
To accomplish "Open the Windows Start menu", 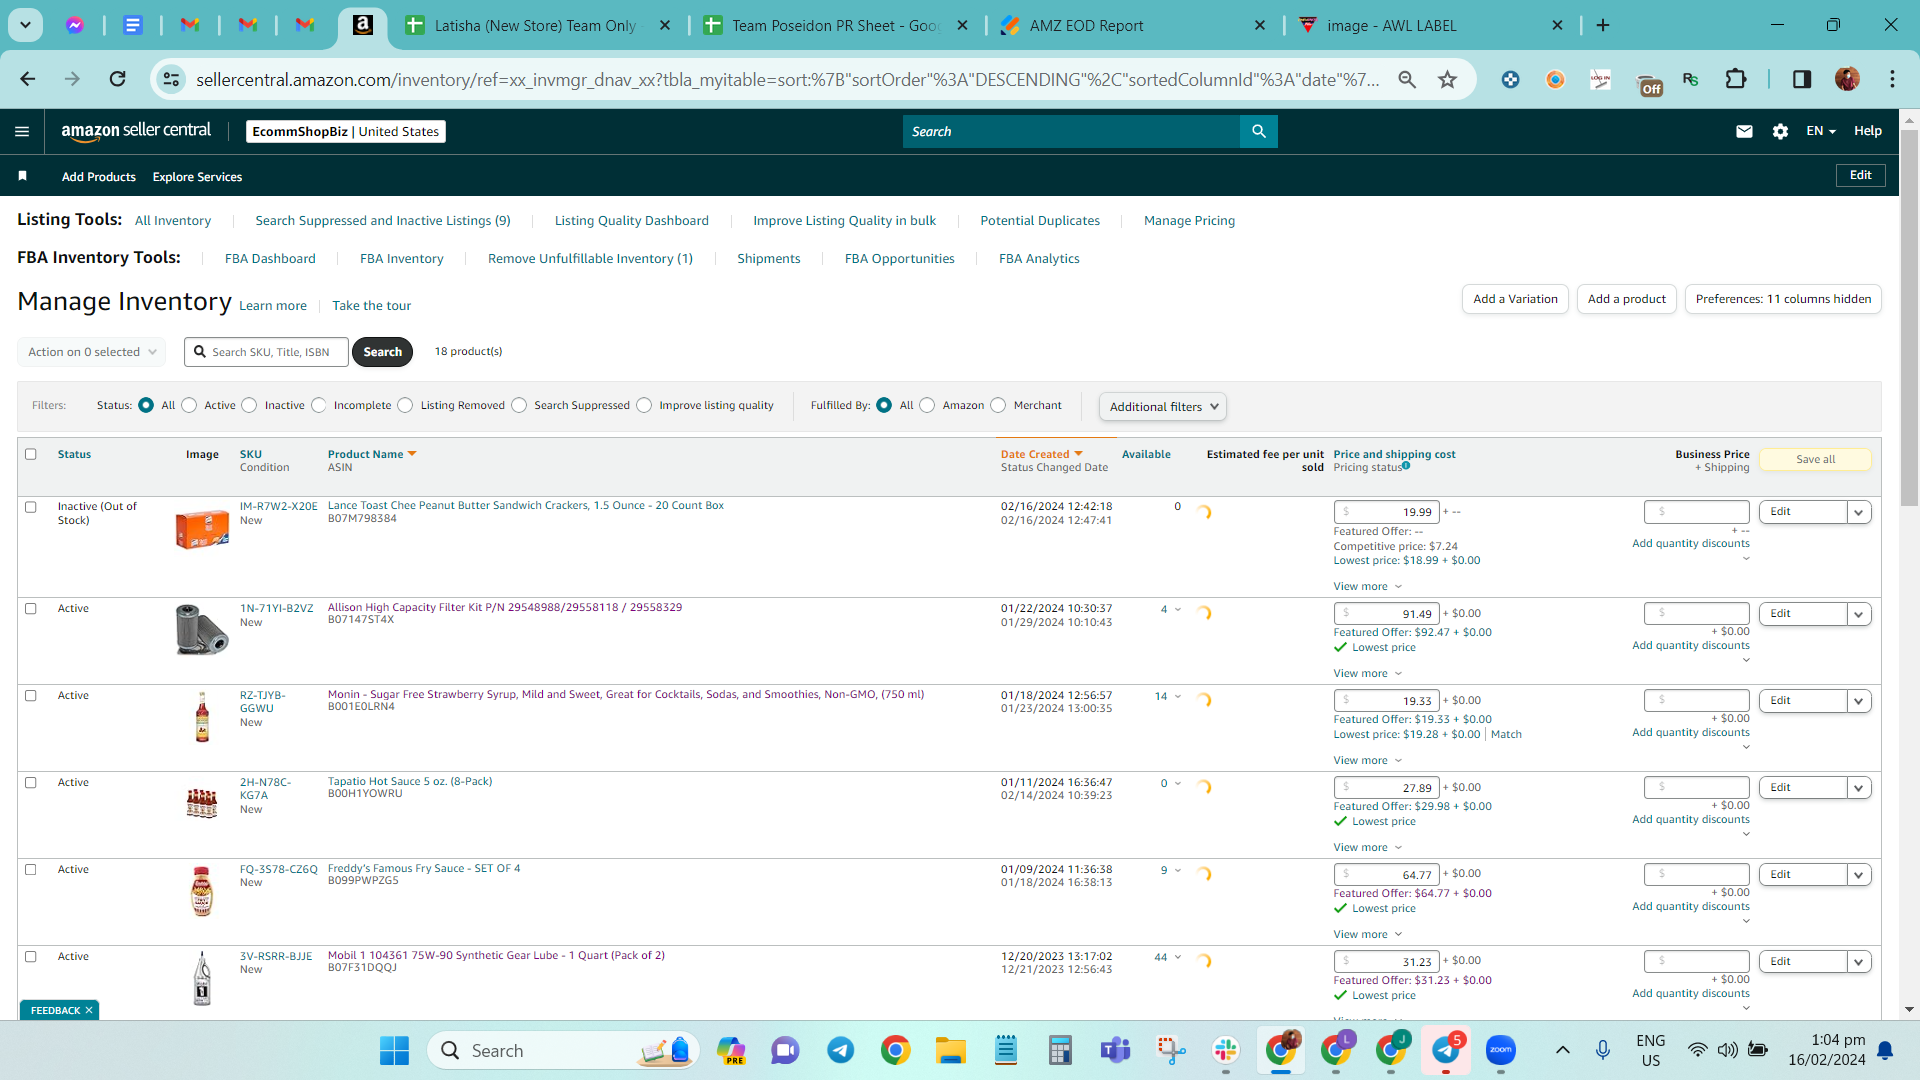I will pos(394,1050).
